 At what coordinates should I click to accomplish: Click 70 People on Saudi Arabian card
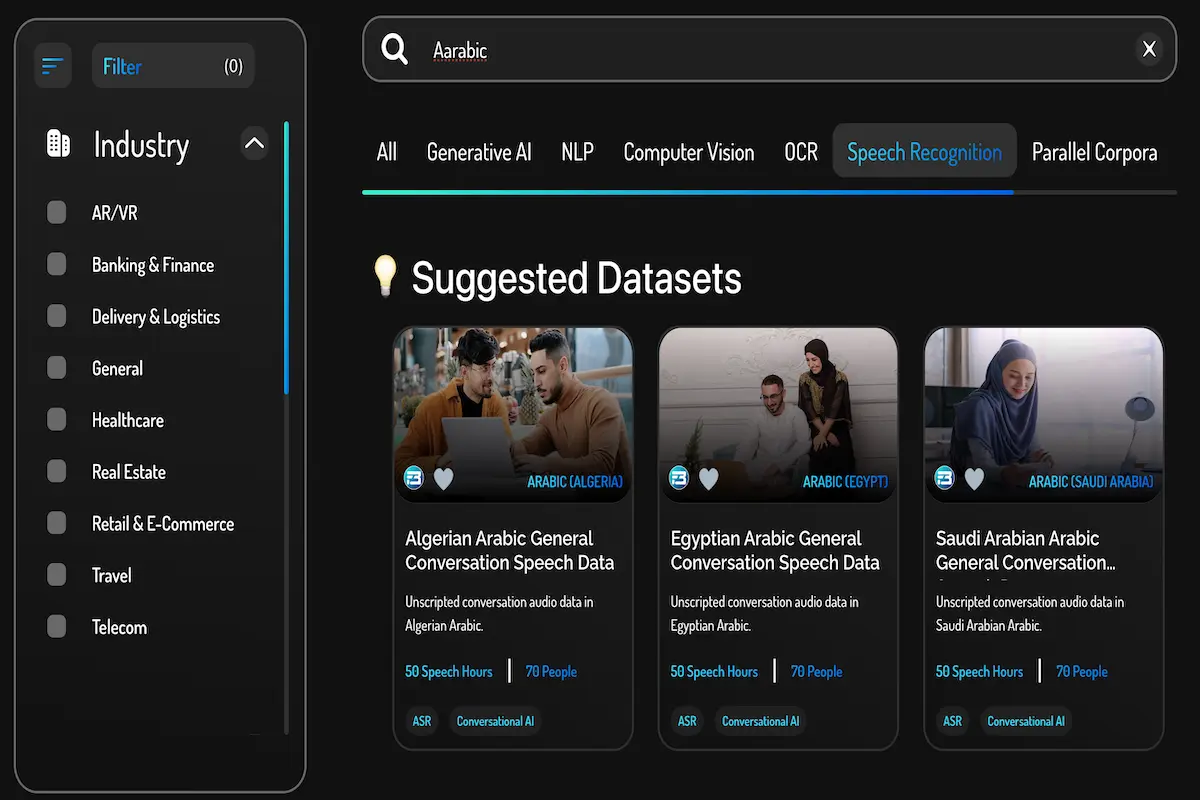(1082, 672)
